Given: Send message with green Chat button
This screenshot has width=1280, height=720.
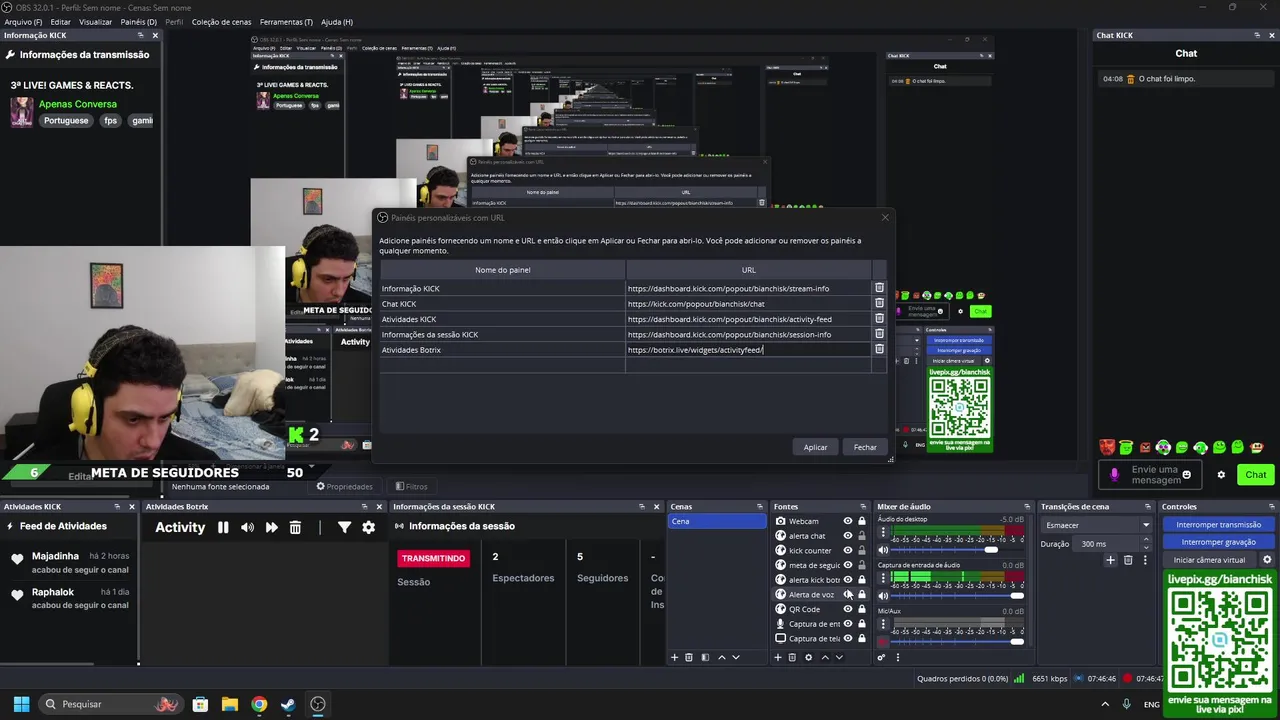Looking at the screenshot, I should 1255,475.
